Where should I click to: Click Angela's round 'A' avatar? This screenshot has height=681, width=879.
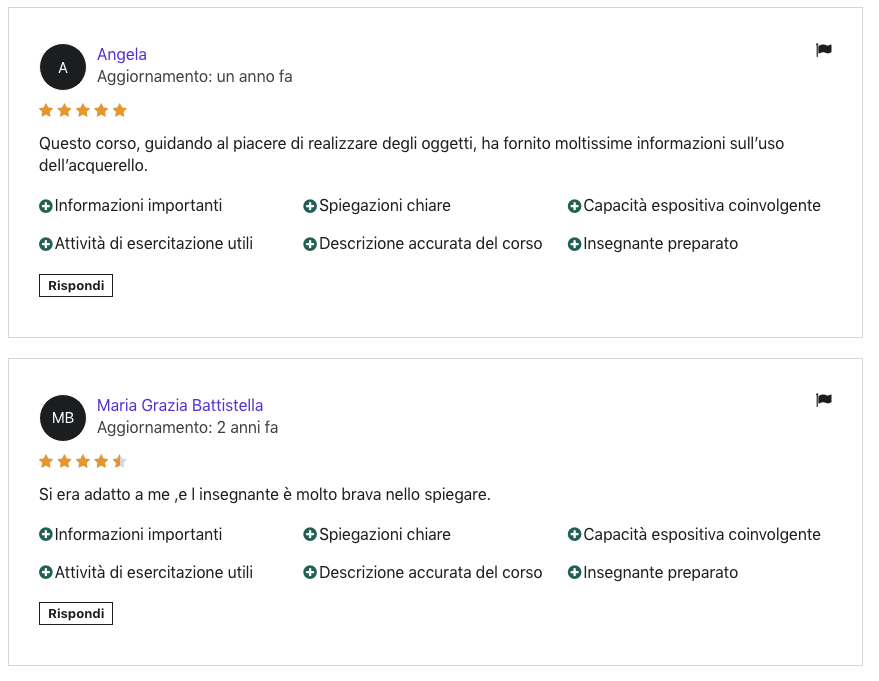tap(63, 67)
